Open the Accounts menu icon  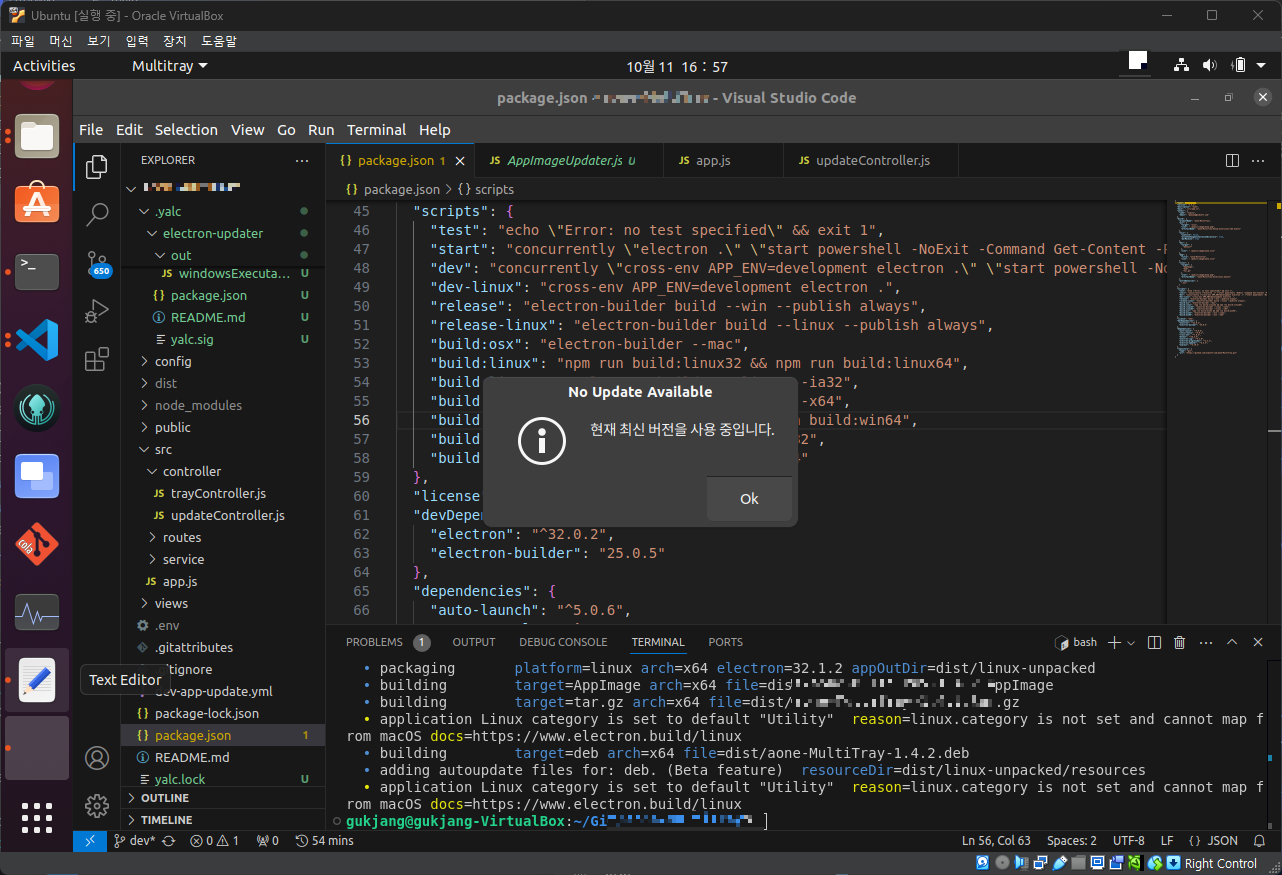97,758
